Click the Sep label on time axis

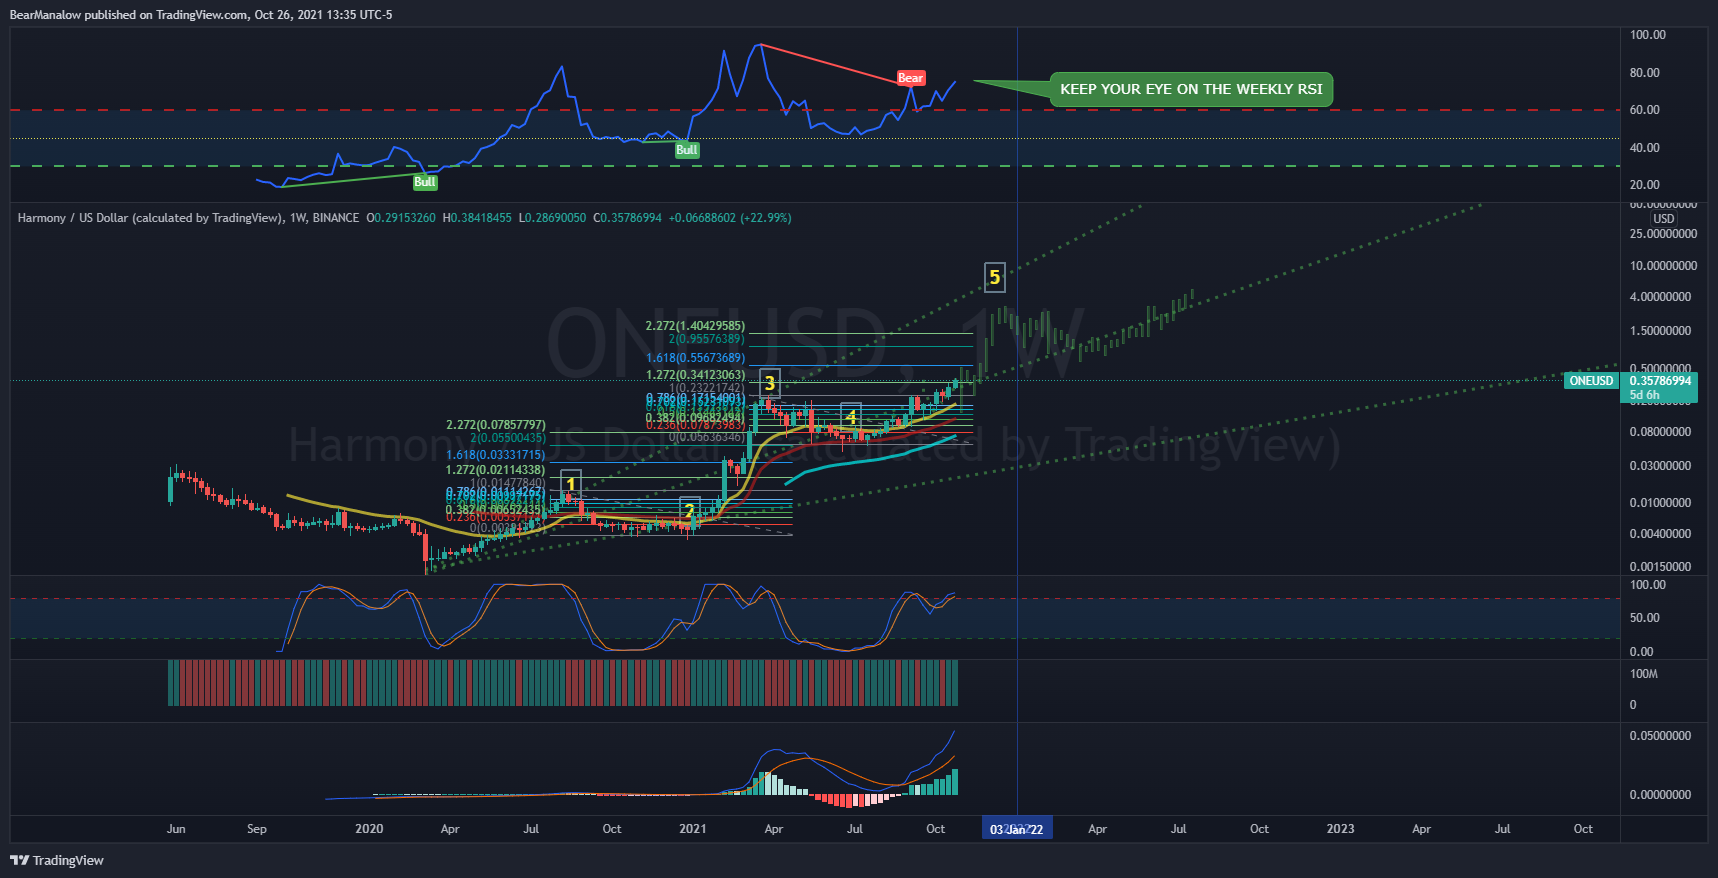point(257,829)
